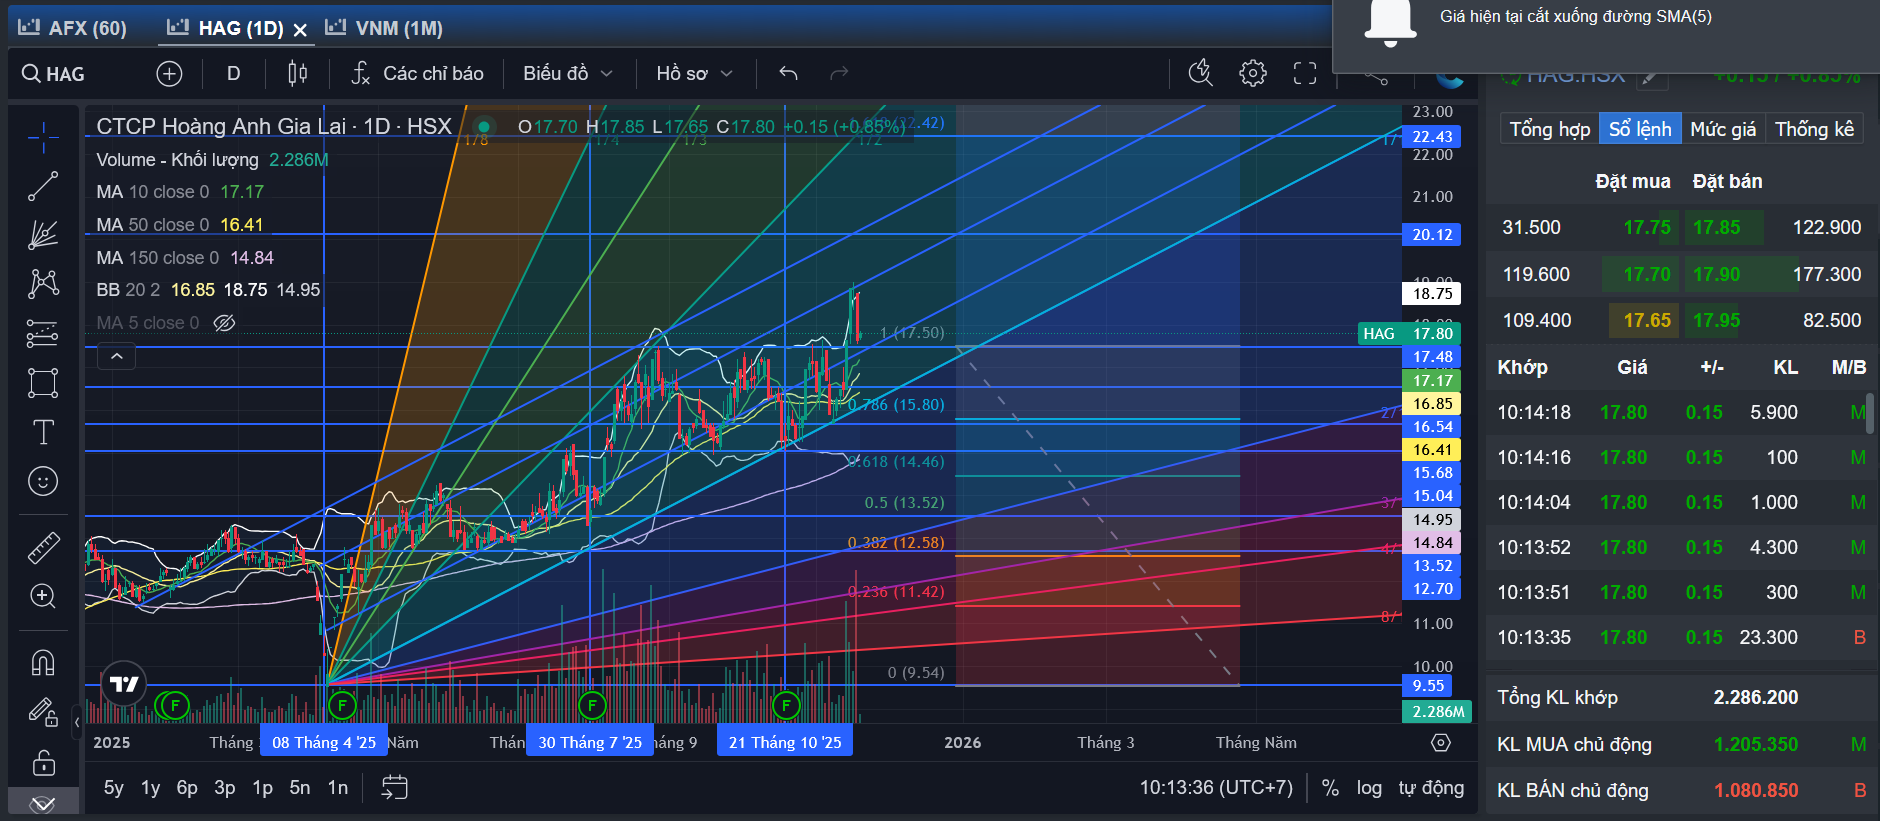This screenshot has width=1880, height=821.
Task: Toggle MA 5 indicator visibility
Action: point(225,323)
